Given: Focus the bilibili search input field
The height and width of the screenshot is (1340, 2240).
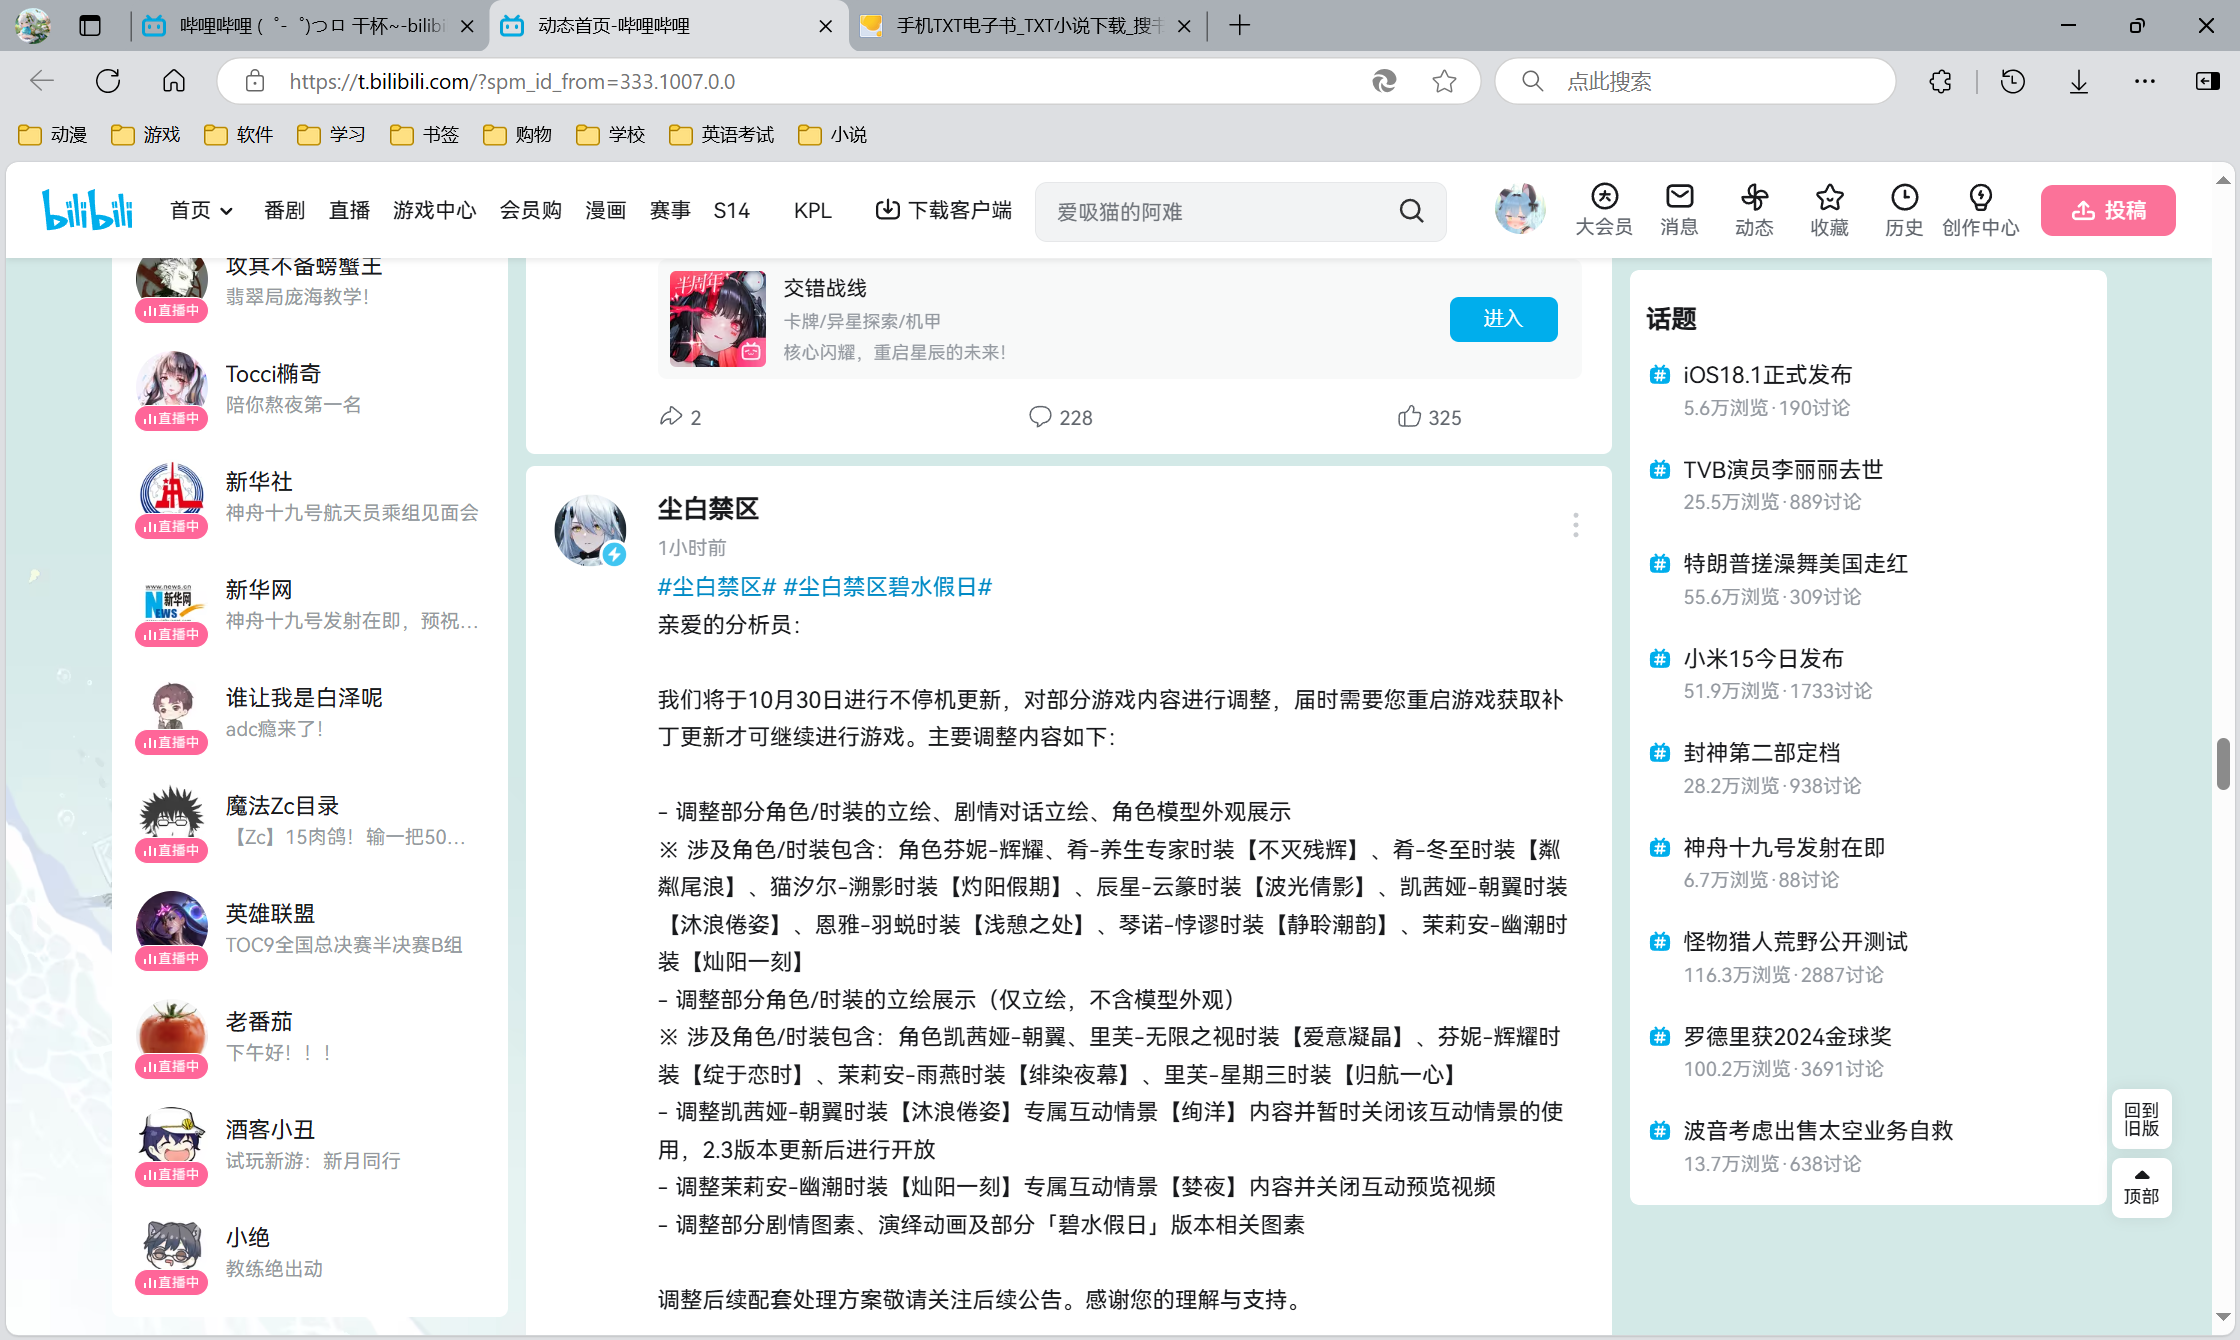Looking at the screenshot, I should point(1220,212).
